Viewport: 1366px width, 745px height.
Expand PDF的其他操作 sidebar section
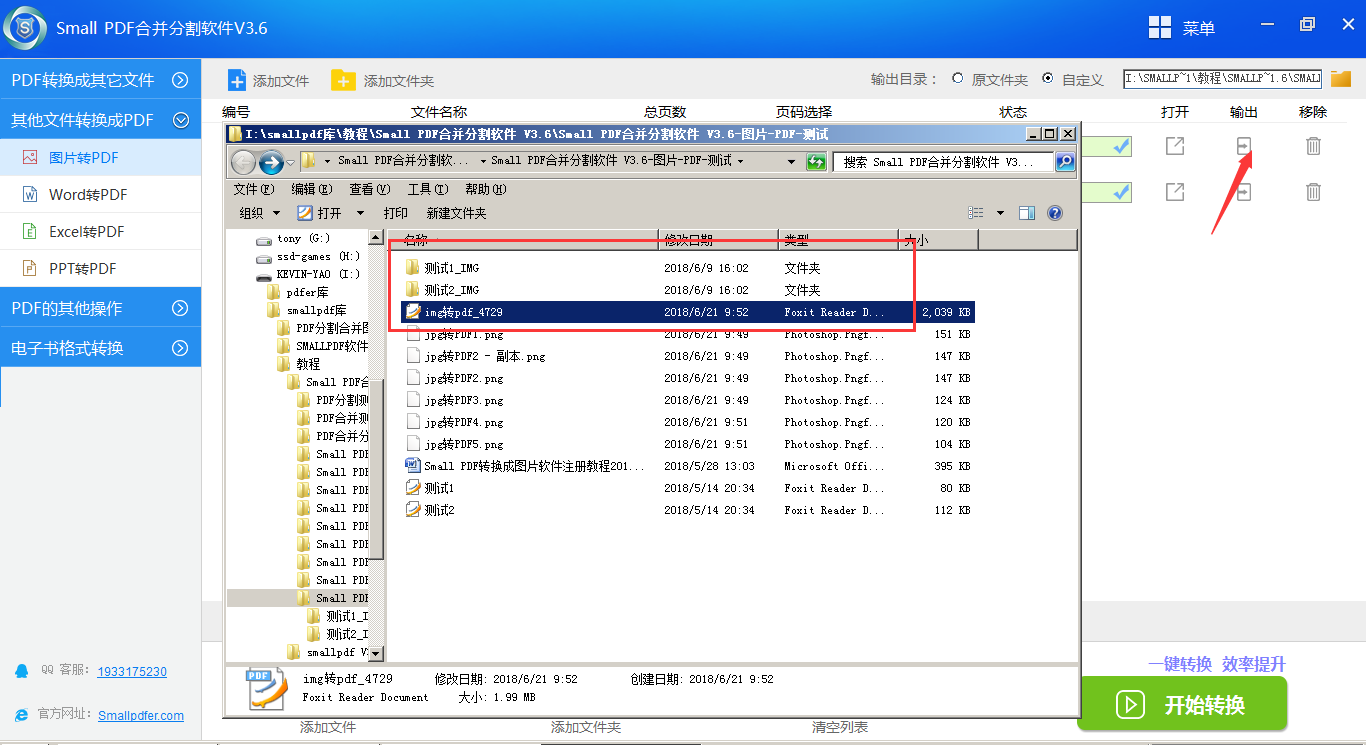[100, 308]
